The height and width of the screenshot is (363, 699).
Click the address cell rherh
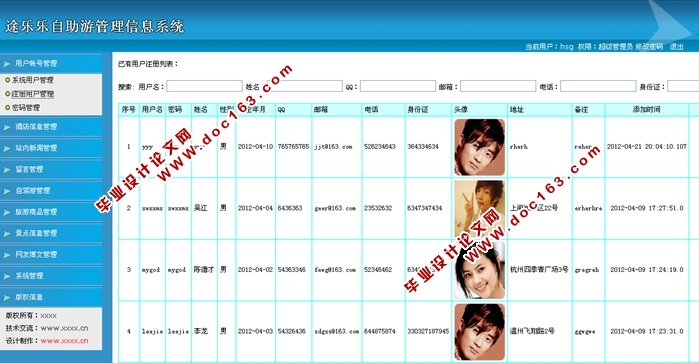519,147
